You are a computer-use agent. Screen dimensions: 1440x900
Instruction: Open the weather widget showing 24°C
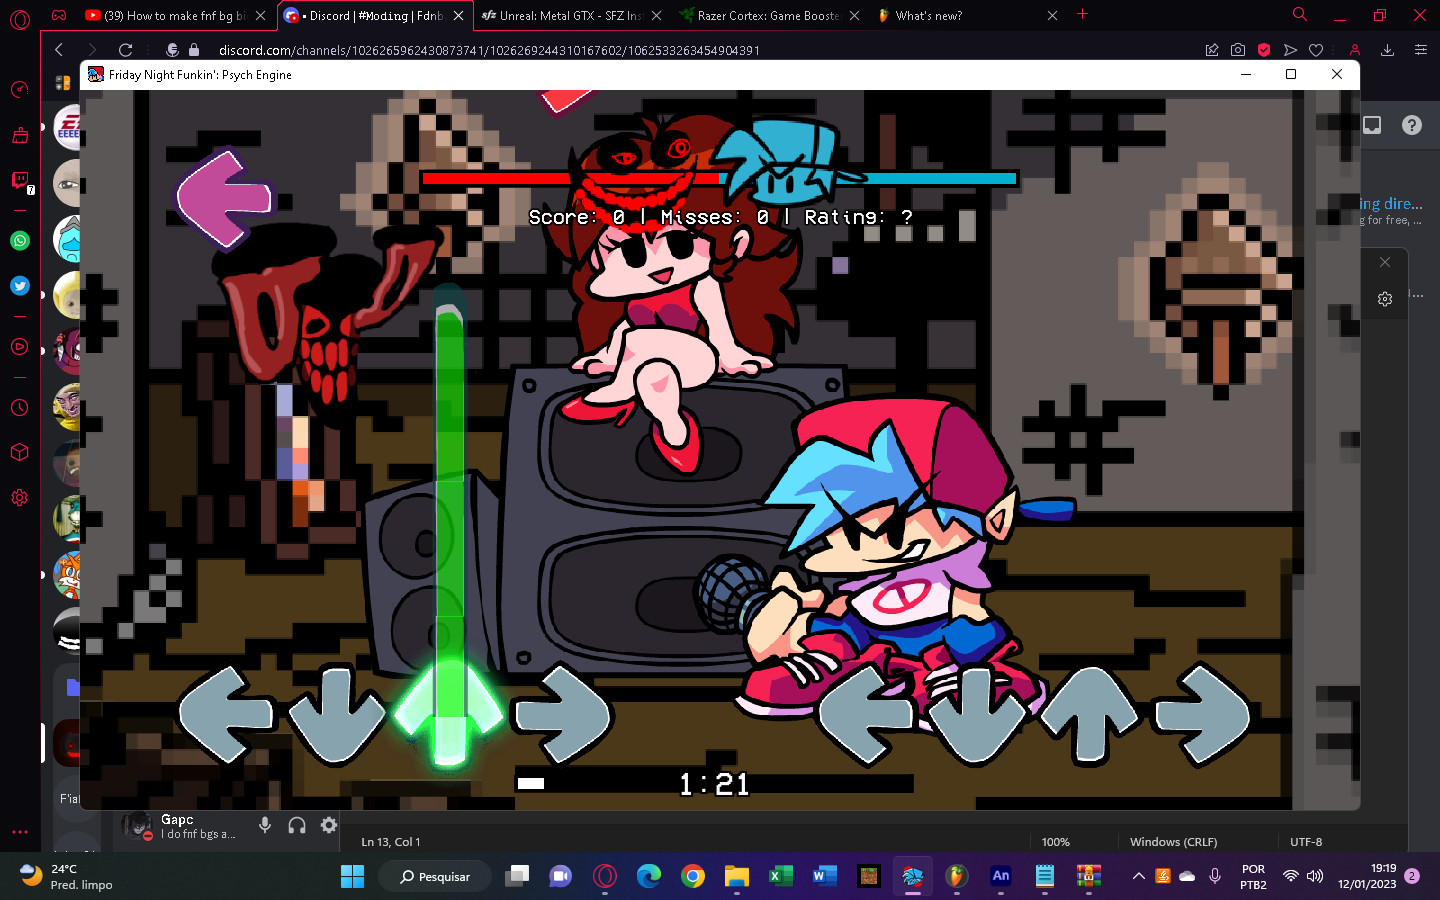[66, 876]
